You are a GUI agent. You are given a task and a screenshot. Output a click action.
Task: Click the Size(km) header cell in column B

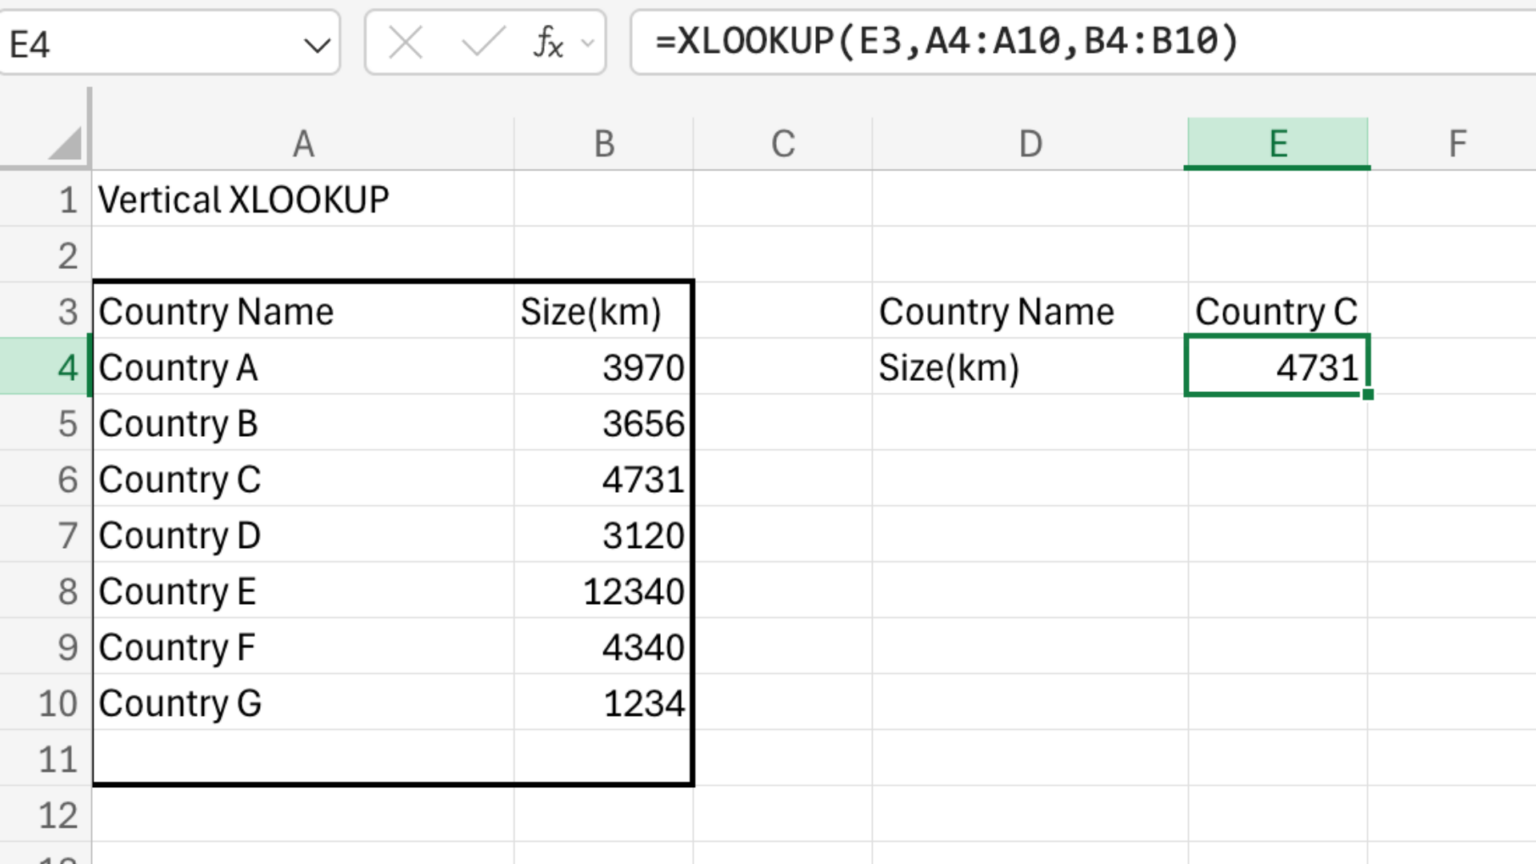point(604,311)
